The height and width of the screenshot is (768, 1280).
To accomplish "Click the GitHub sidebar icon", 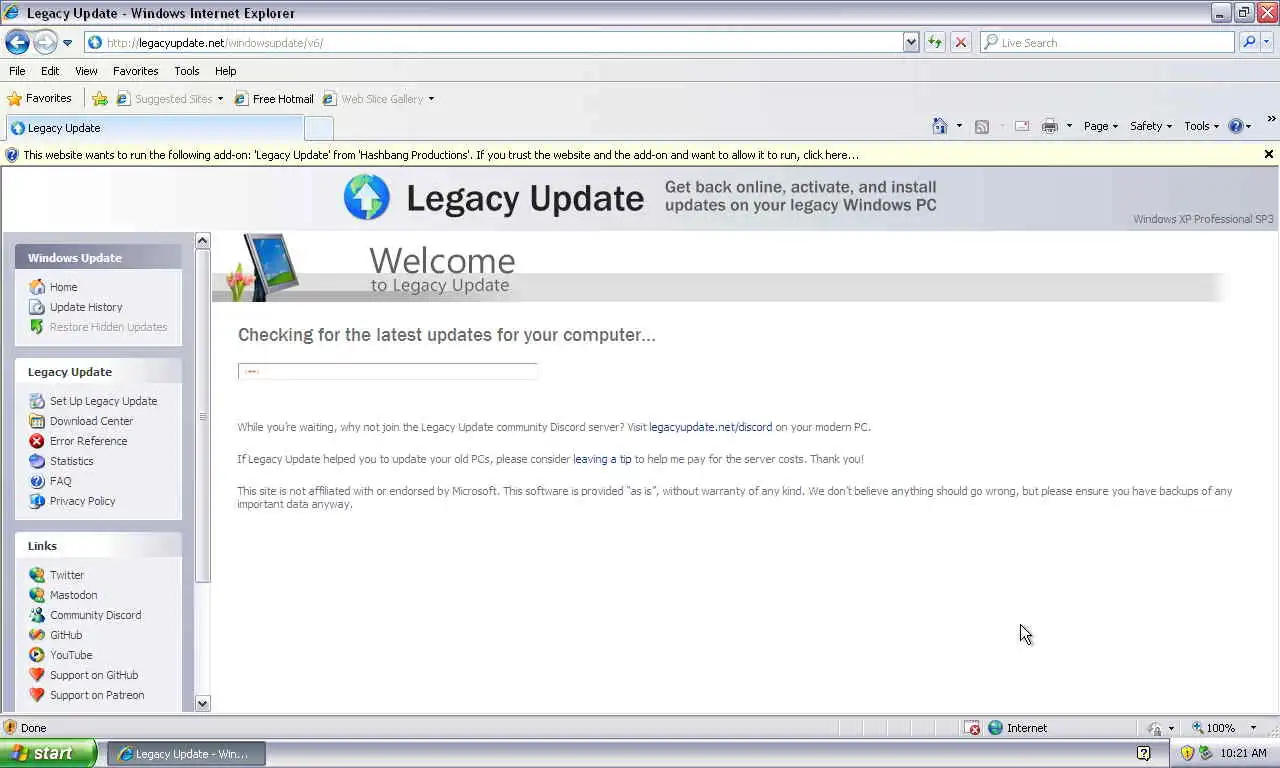I will (37, 635).
